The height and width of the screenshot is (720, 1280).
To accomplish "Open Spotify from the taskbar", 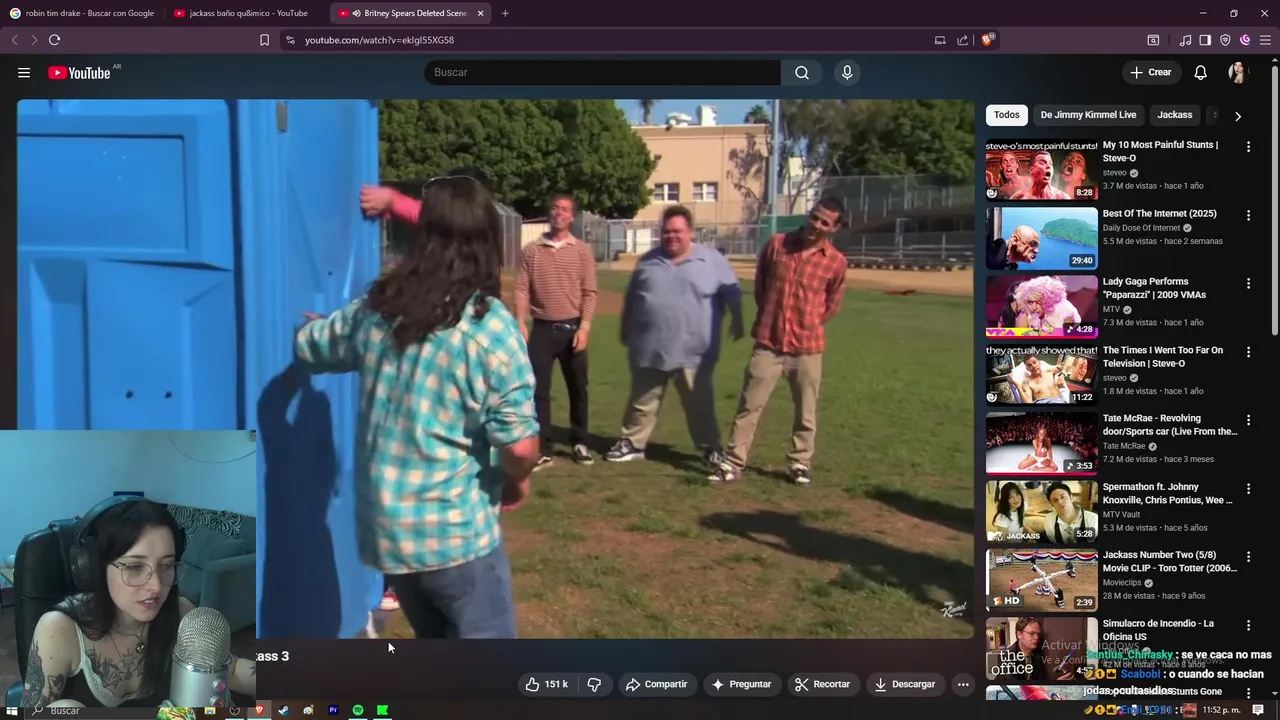I will pyautogui.click(x=358, y=710).
